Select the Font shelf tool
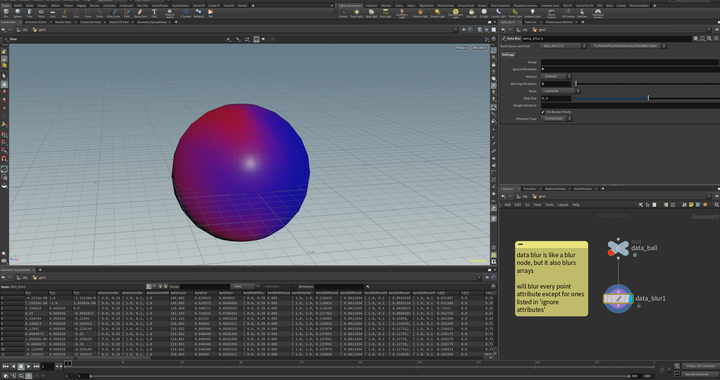 click(x=154, y=13)
